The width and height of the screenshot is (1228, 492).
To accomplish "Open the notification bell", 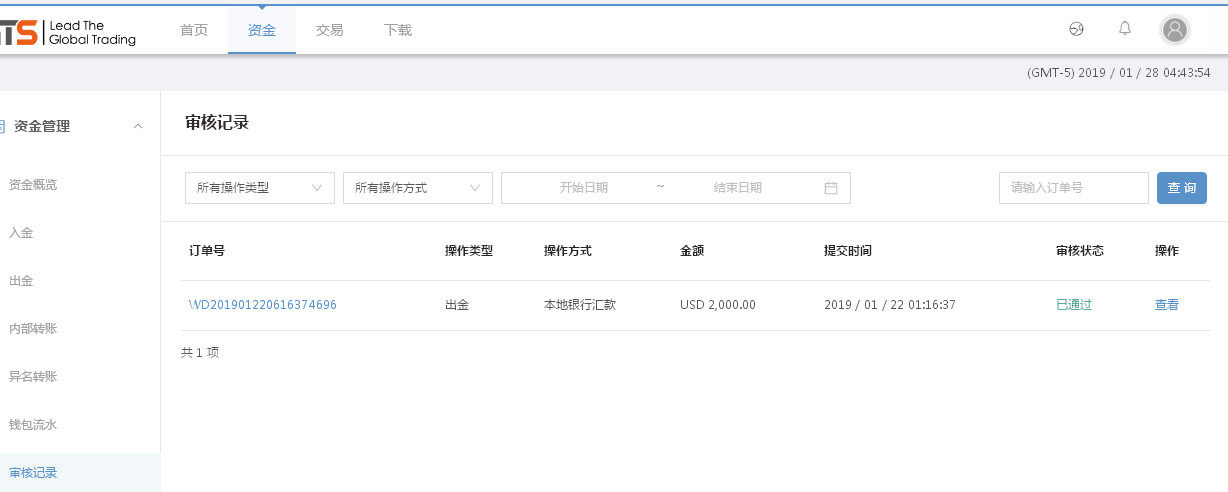I will [1124, 29].
